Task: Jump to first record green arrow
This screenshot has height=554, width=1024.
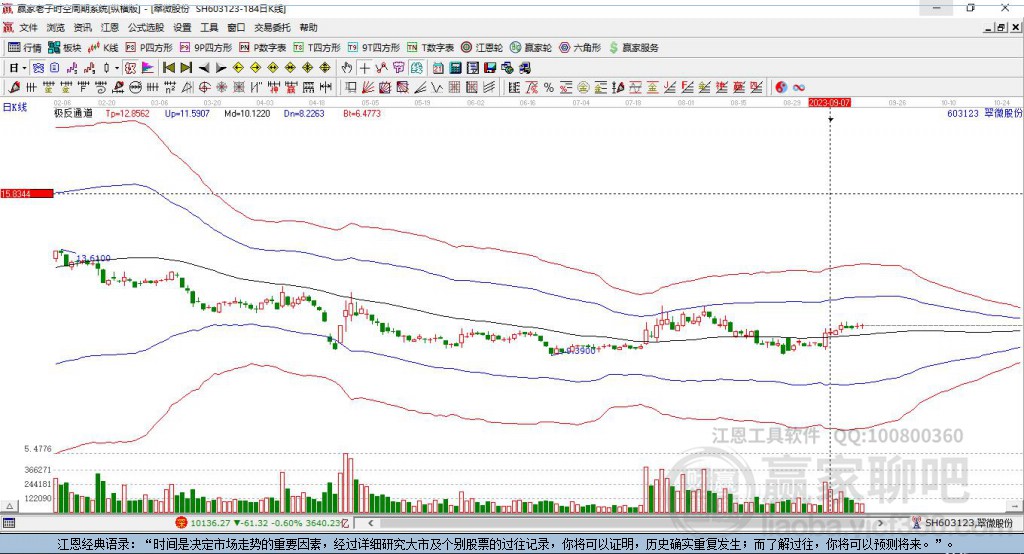Action: click(168, 68)
